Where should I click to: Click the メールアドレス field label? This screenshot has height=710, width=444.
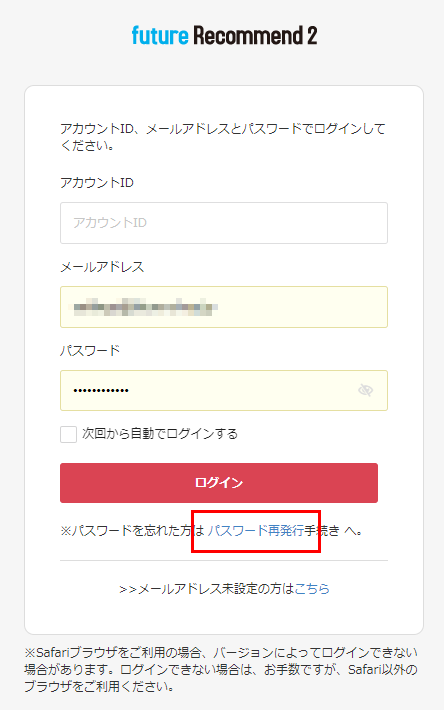click(102, 267)
